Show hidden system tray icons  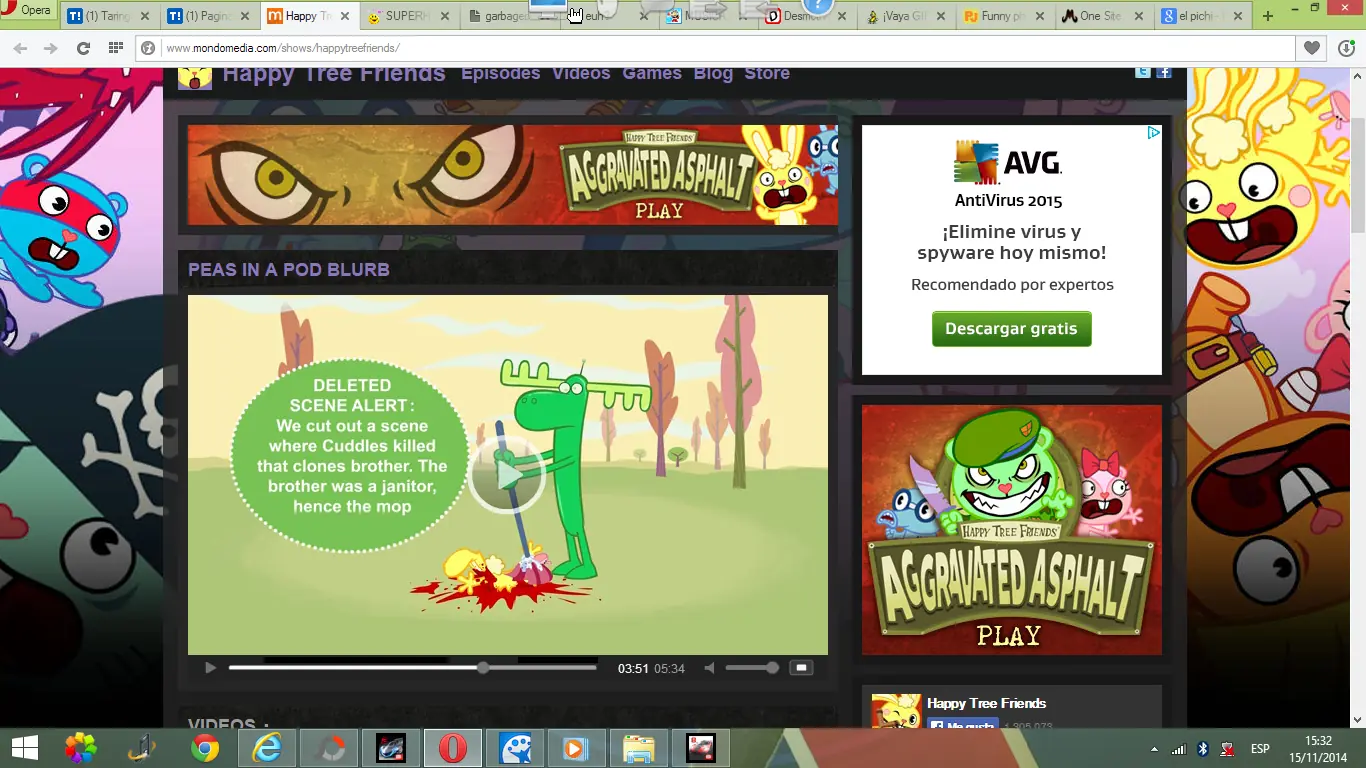click(x=1154, y=749)
